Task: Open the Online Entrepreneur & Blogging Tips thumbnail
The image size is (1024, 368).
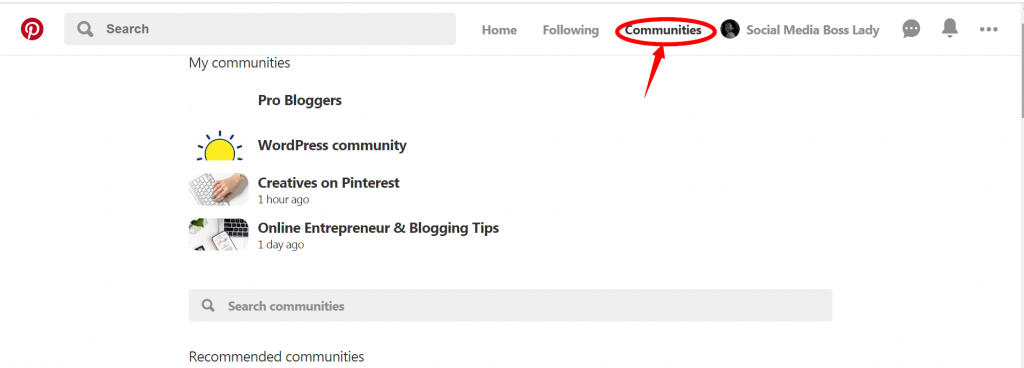Action: (219, 235)
